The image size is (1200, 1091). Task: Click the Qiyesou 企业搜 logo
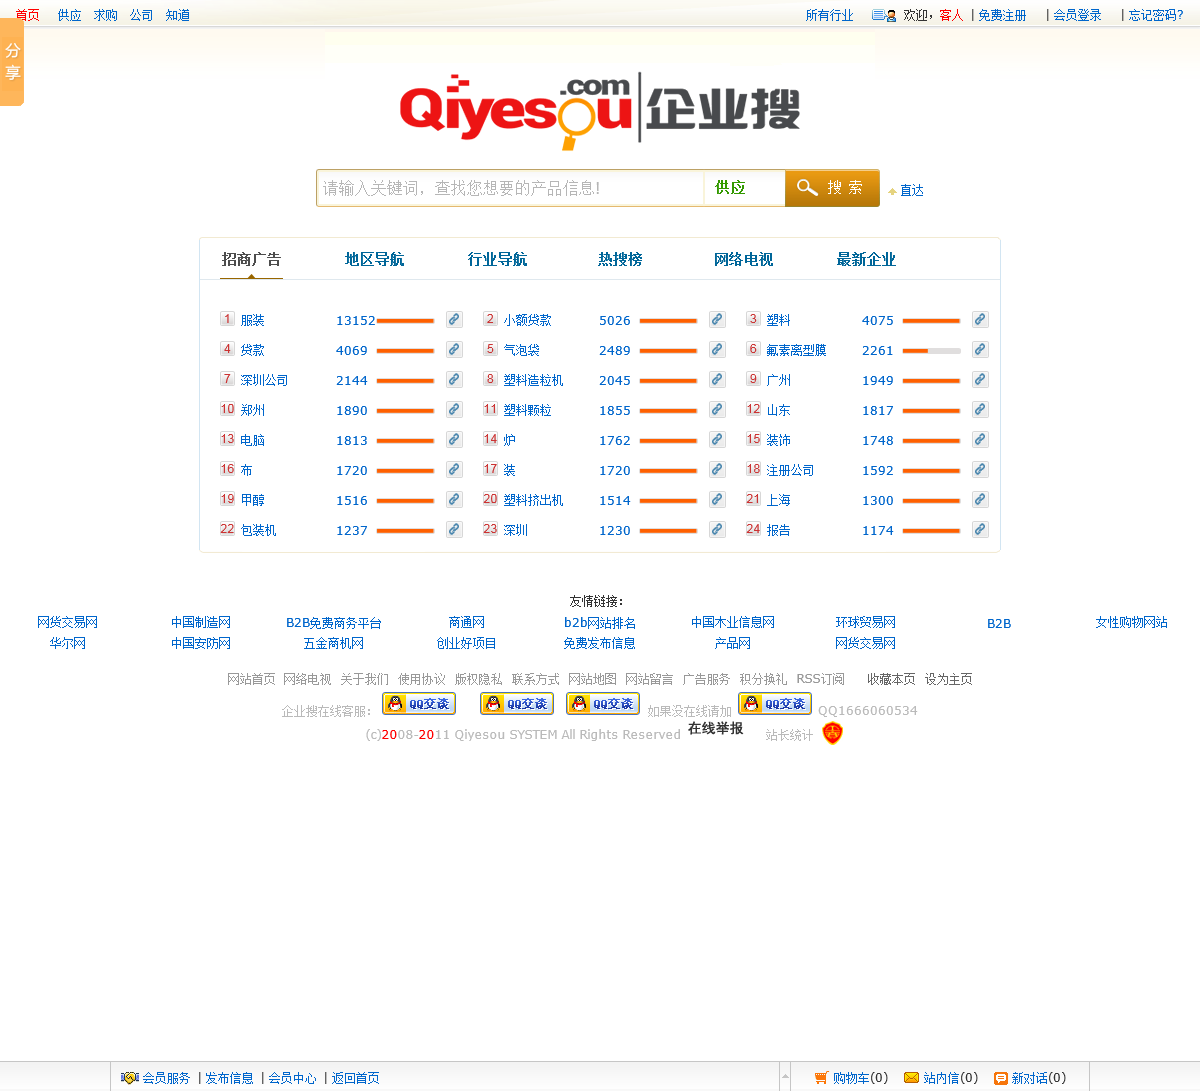(600, 110)
